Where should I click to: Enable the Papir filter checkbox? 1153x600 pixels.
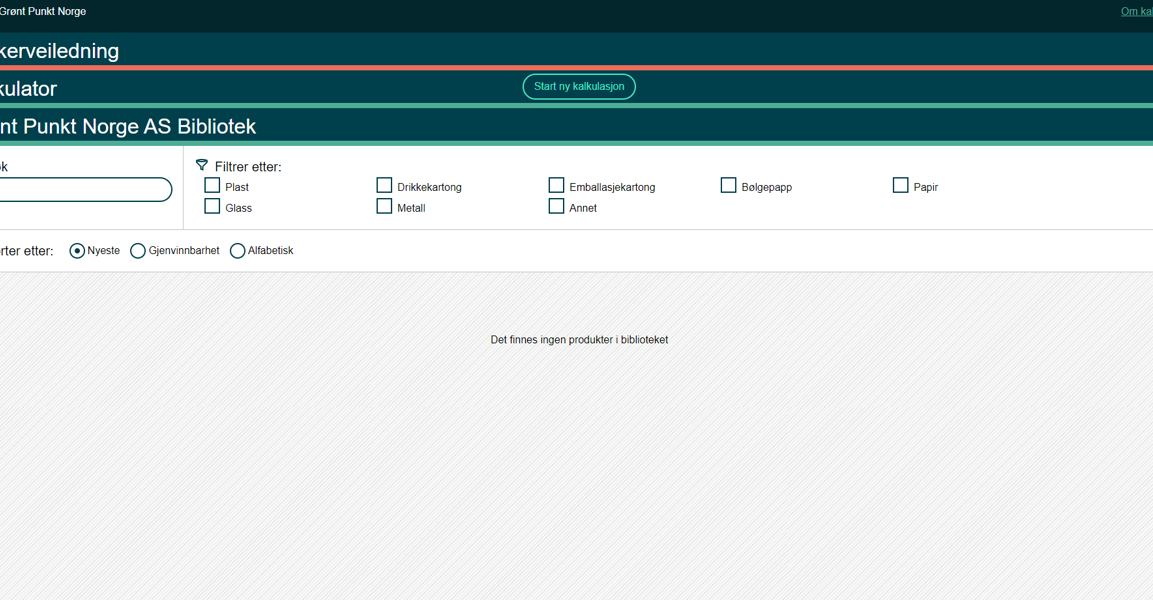(x=900, y=185)
